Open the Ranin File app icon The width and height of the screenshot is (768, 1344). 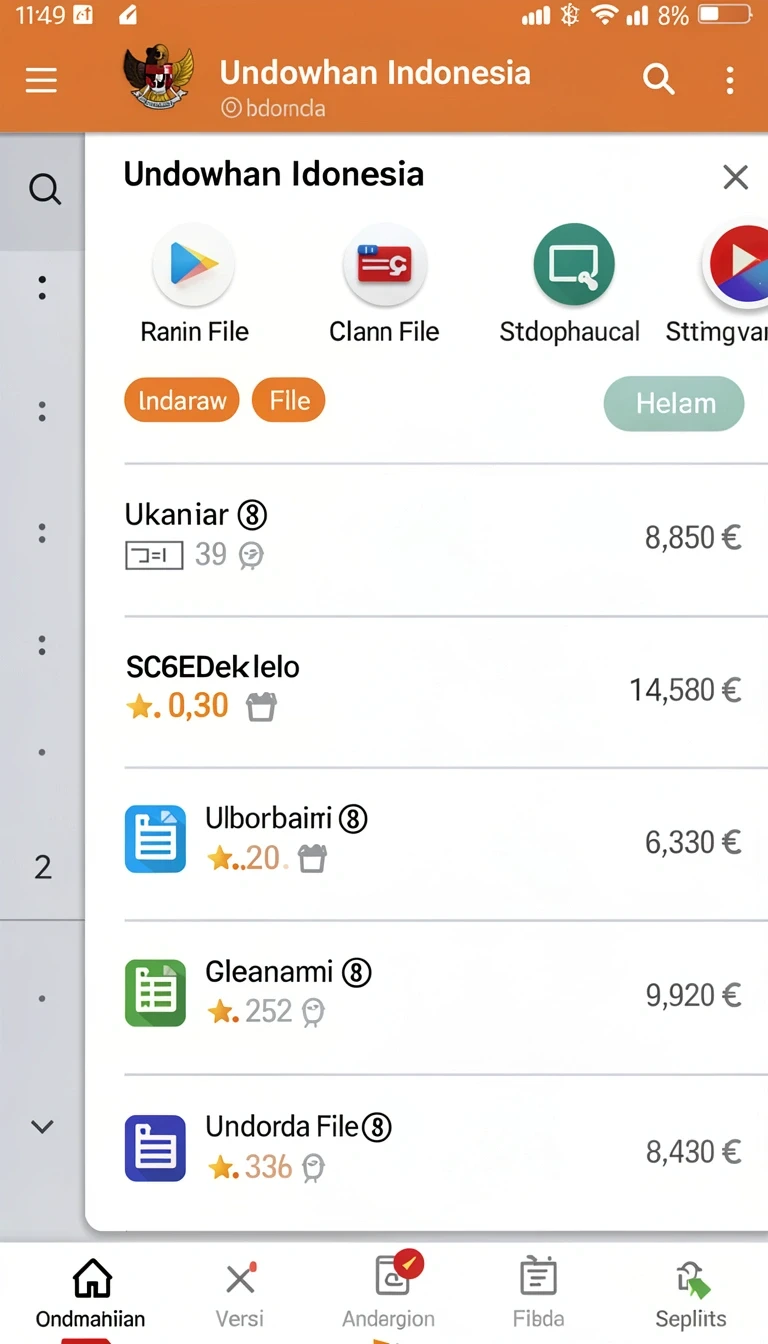[x=194, y=265]
